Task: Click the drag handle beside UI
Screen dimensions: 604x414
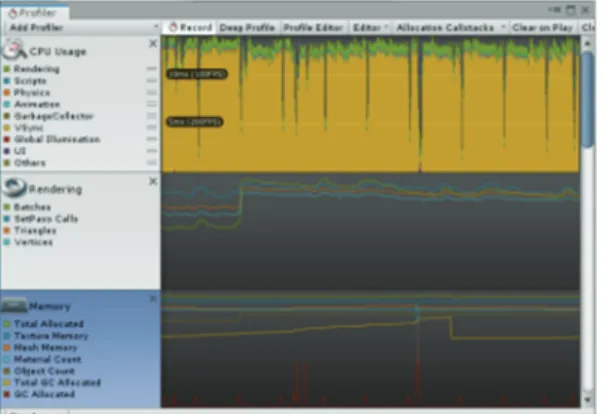Action: (x=152, y=151)
